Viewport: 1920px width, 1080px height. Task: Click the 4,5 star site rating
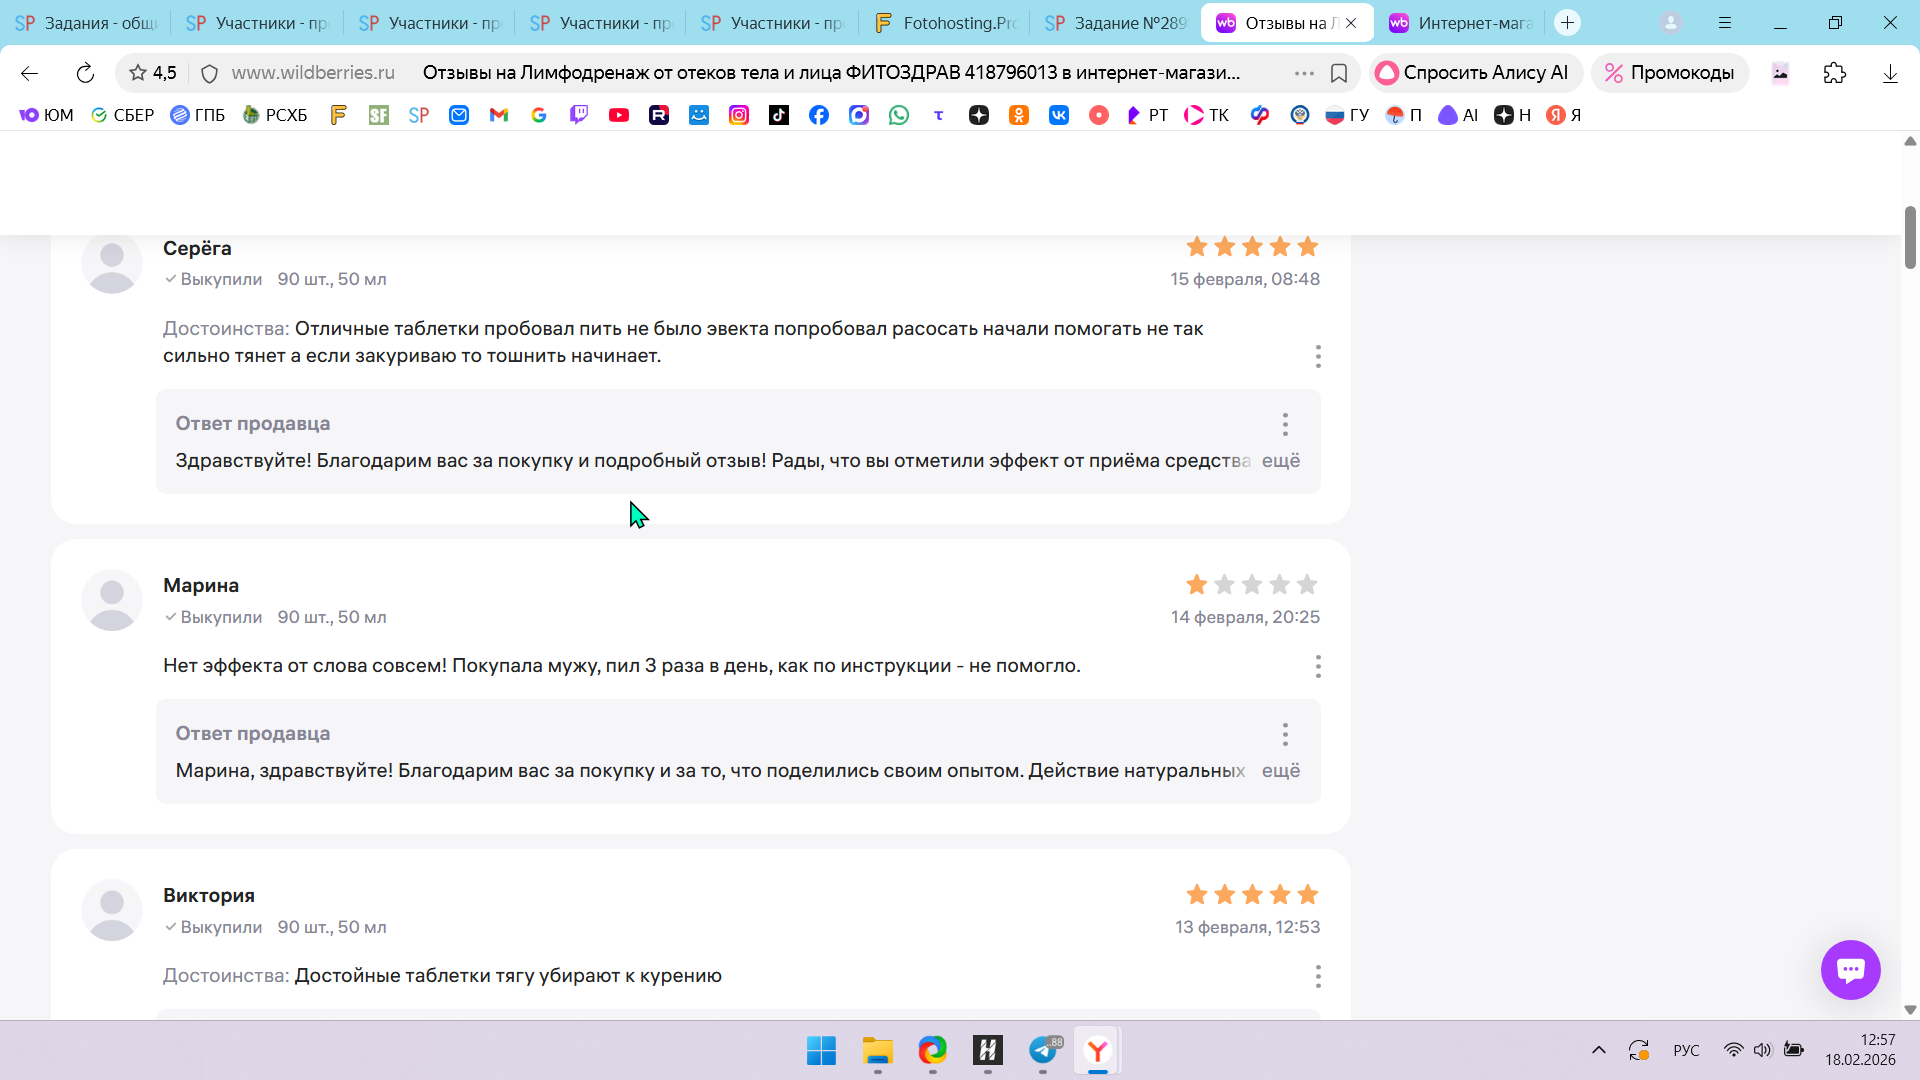[153, 73]
